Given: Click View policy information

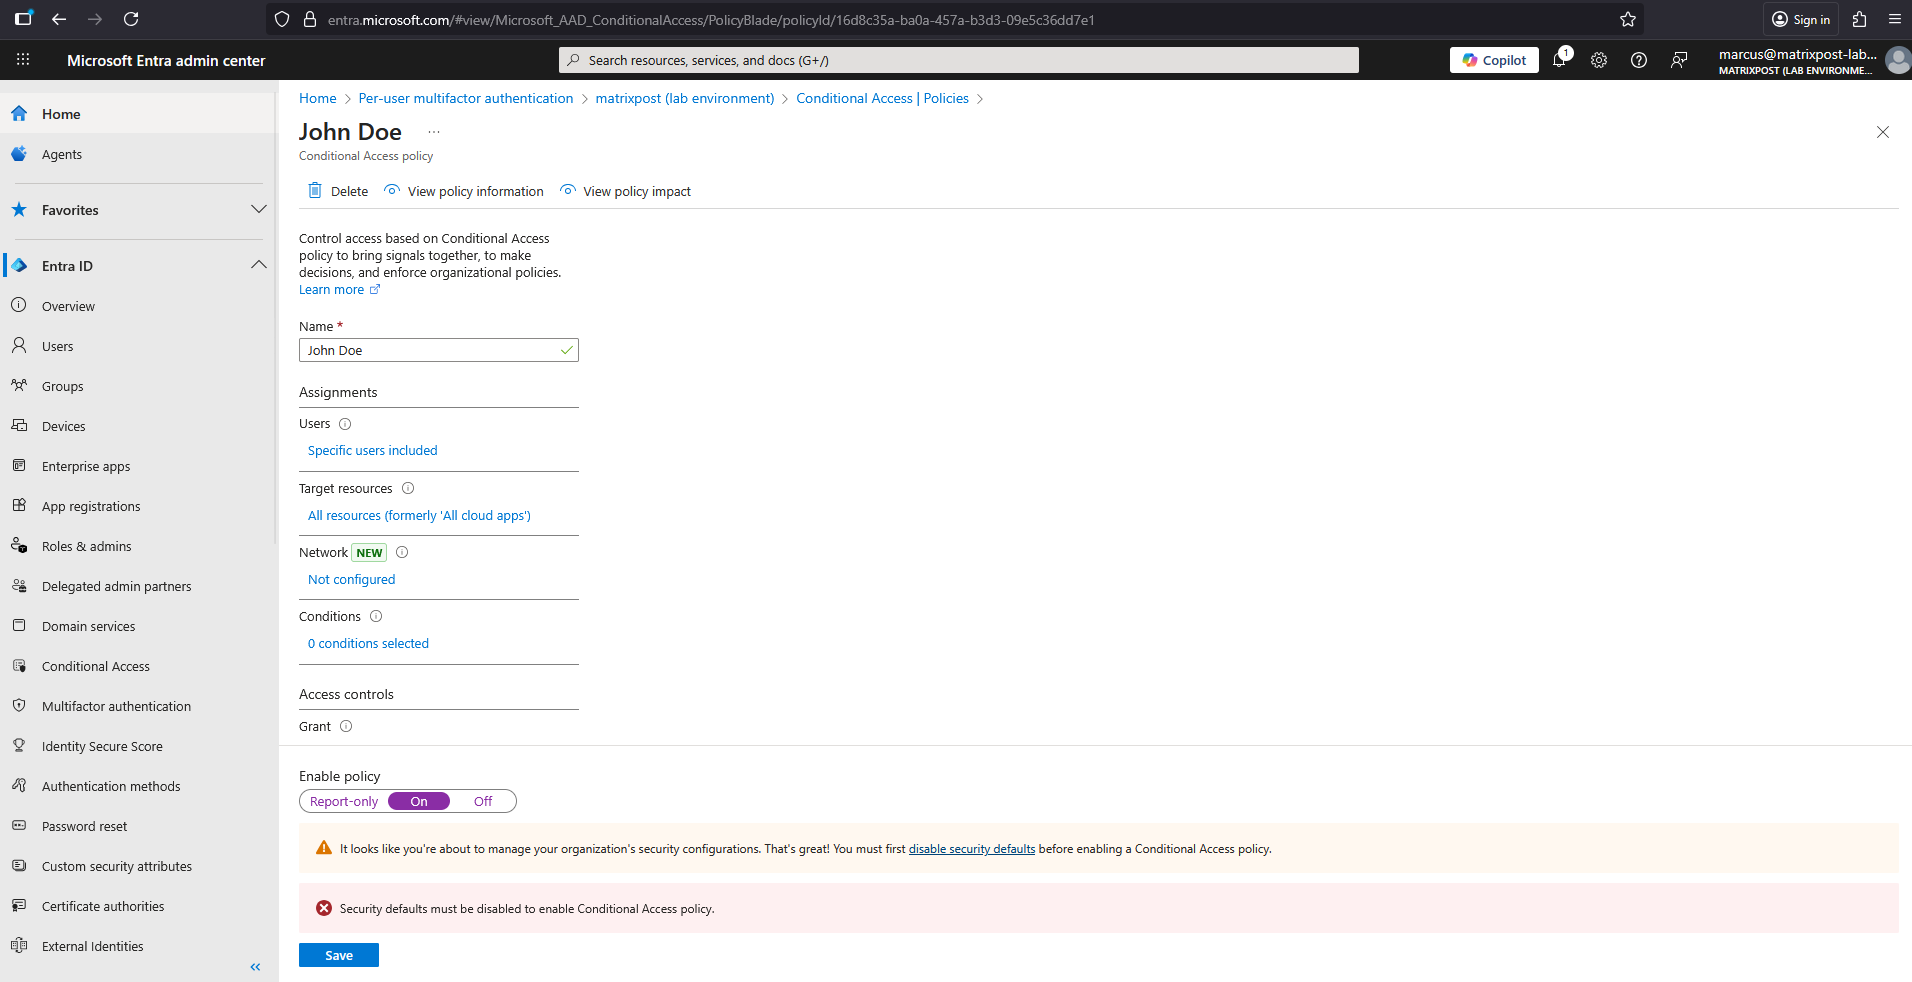Looking at the screenshot, I should tap(464, 191).
